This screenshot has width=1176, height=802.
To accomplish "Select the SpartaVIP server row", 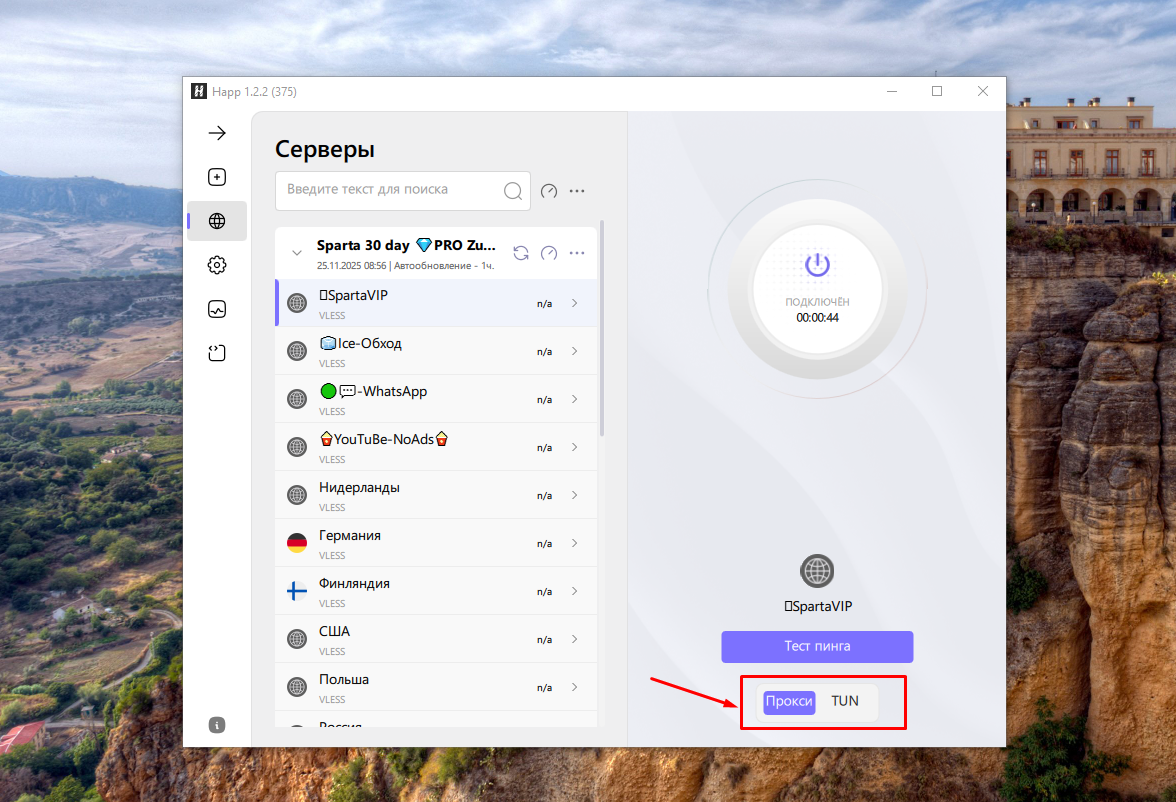I will (436, 303).
